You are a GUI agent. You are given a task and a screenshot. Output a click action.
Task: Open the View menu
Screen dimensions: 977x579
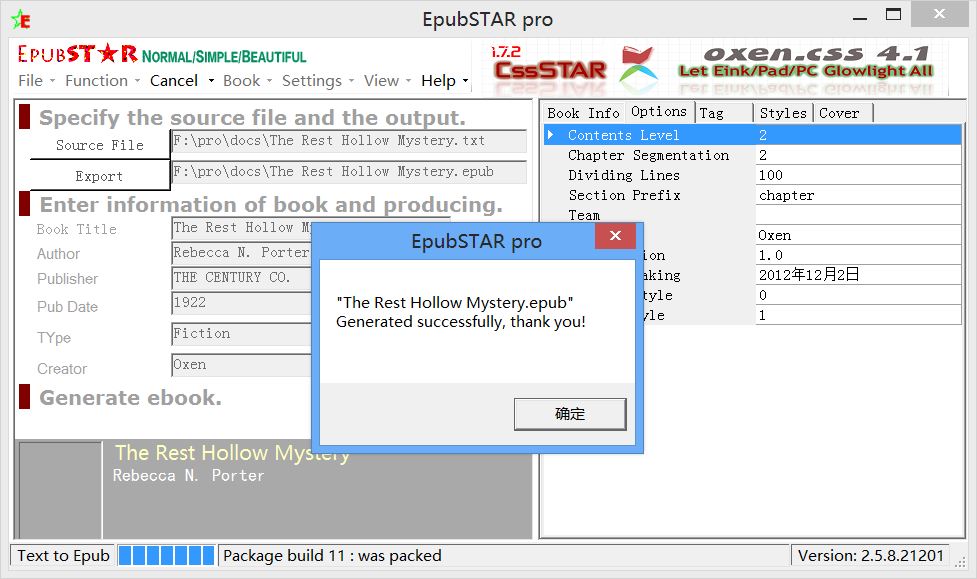[x=381, y=81]
